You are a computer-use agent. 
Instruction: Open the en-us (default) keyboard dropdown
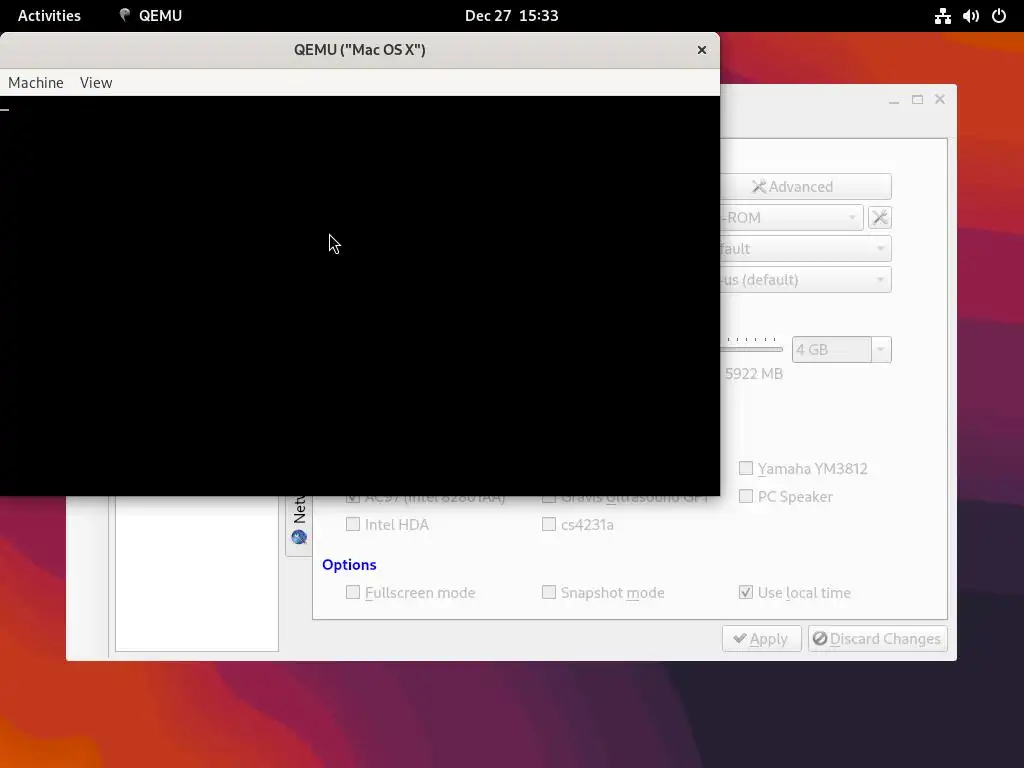(x=805, y=280)
